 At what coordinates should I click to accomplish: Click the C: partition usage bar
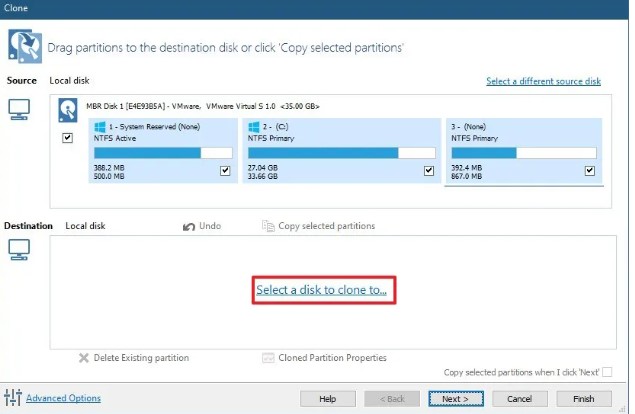click(342, 153)
